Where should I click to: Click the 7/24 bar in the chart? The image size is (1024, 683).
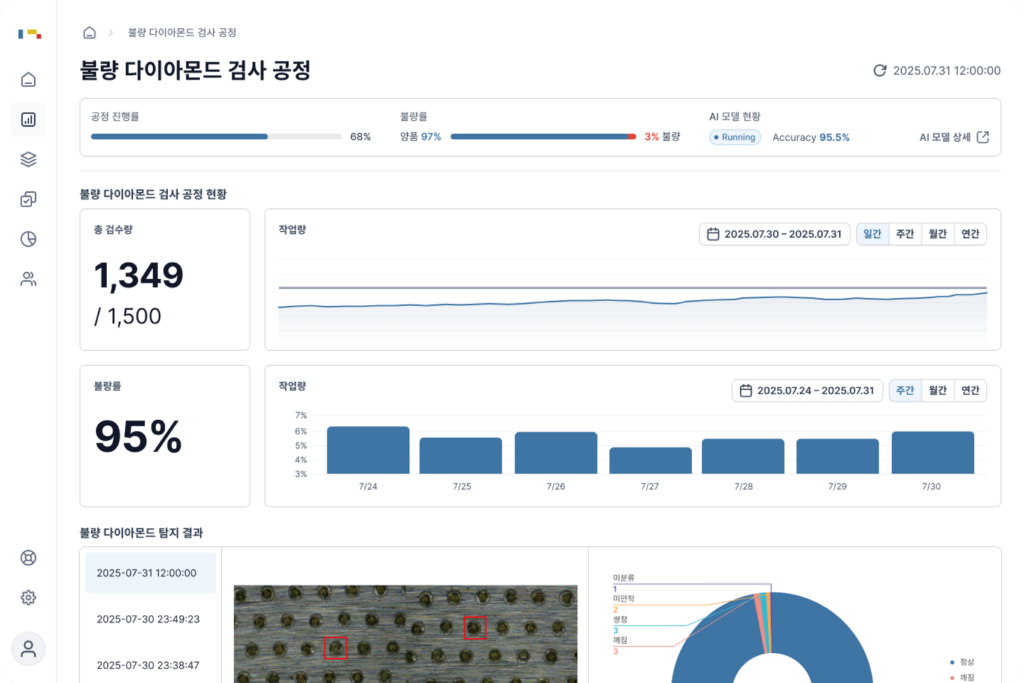[x=368, y=450]
